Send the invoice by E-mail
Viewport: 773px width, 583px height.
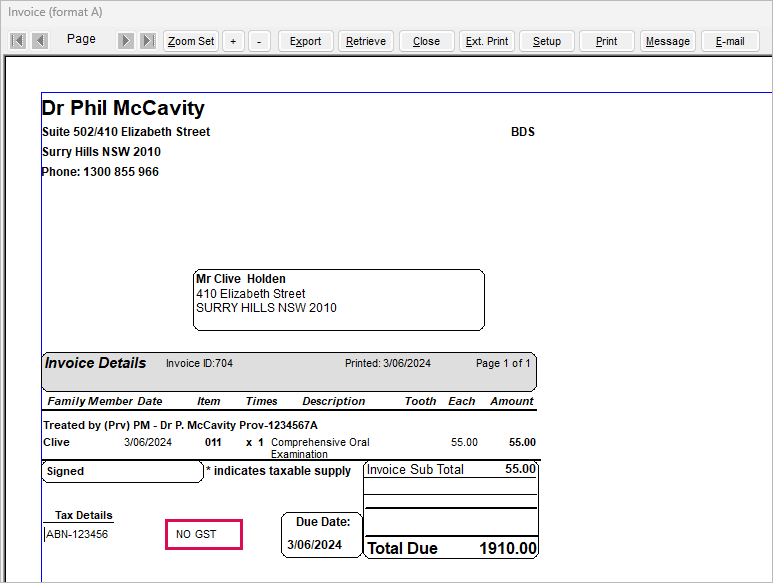(x=730, y=41)
